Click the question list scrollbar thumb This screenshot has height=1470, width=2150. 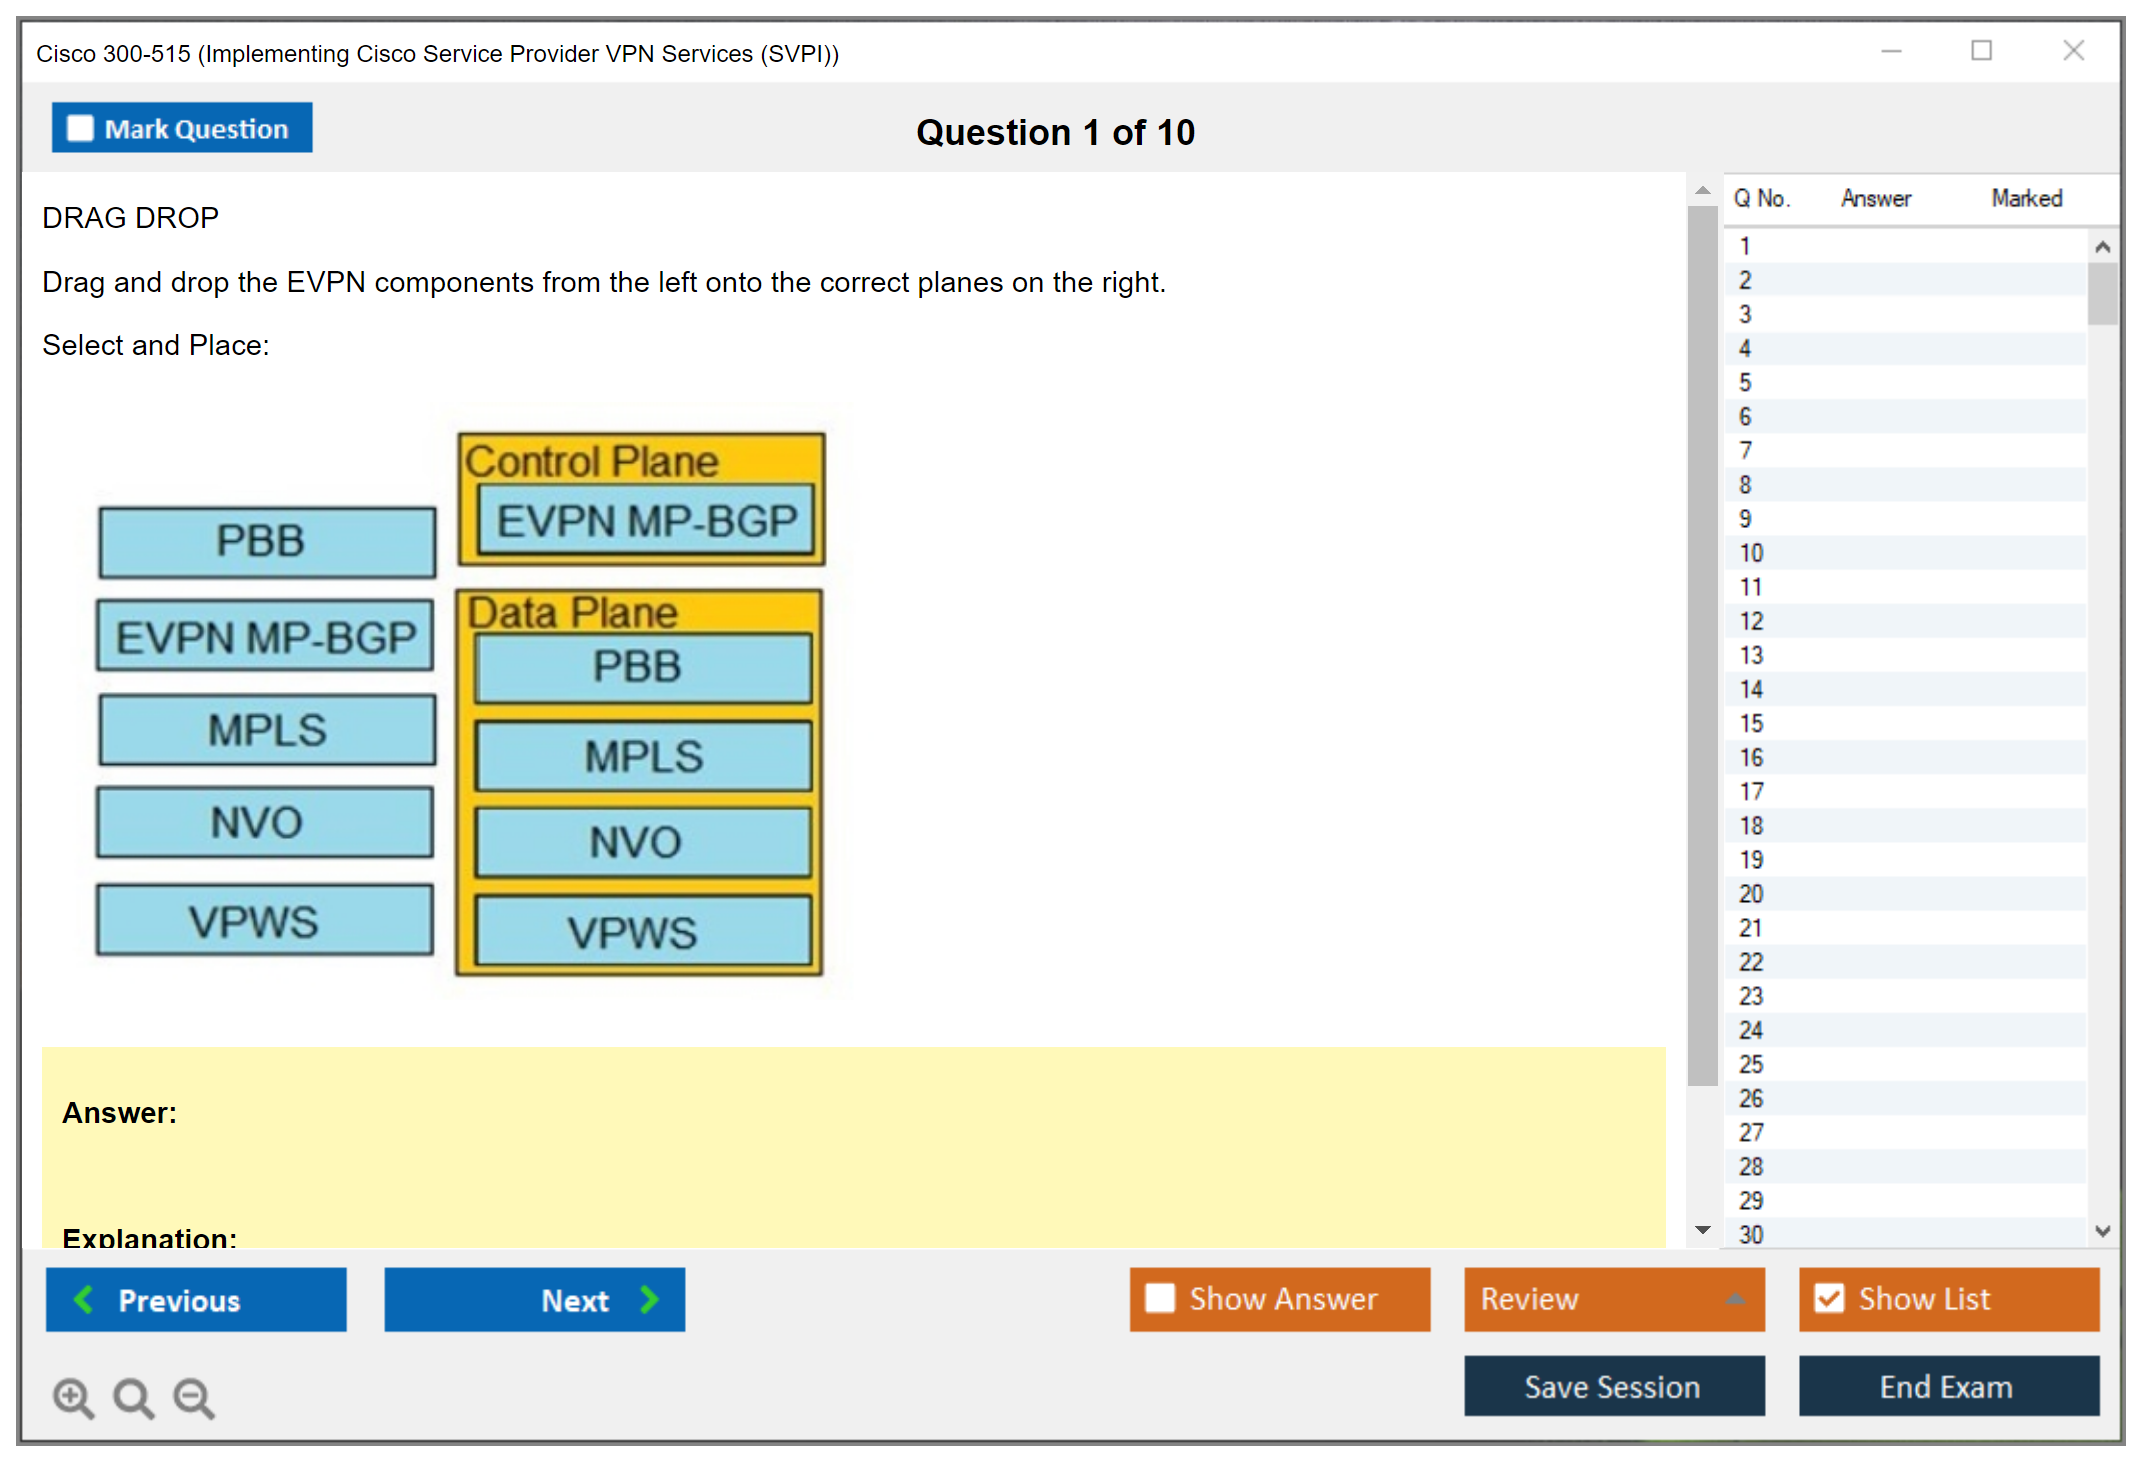coord(2102,293)
